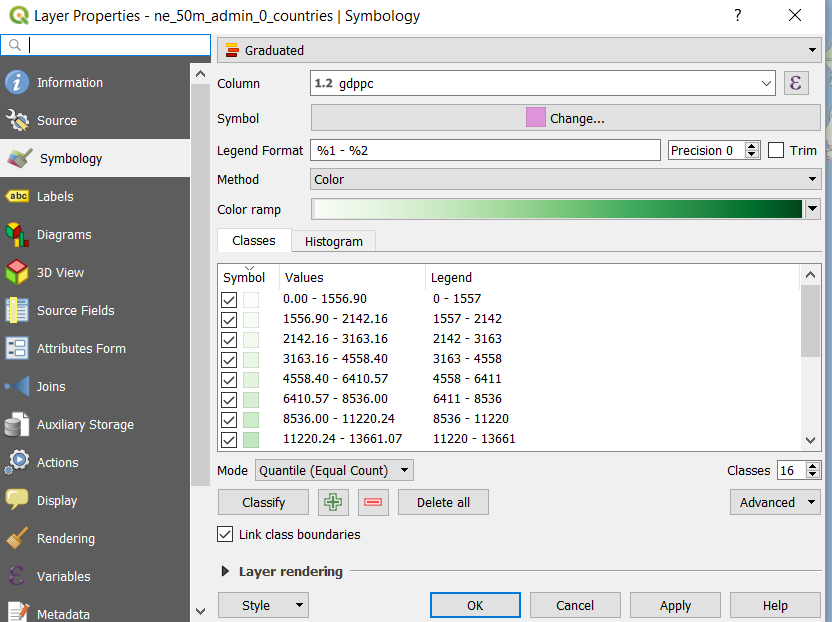Open the Source section wrench icon

17,120
